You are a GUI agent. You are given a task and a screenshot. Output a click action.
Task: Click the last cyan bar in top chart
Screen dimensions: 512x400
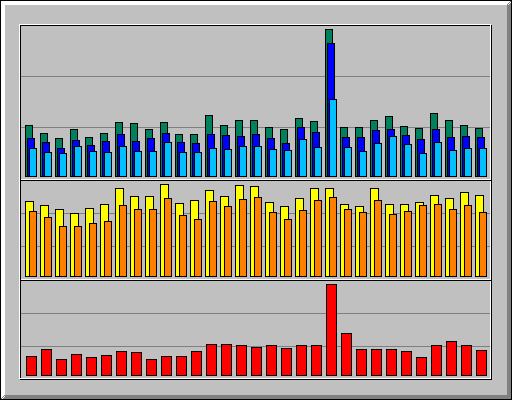pyautogui.click(x=483, y=162)
